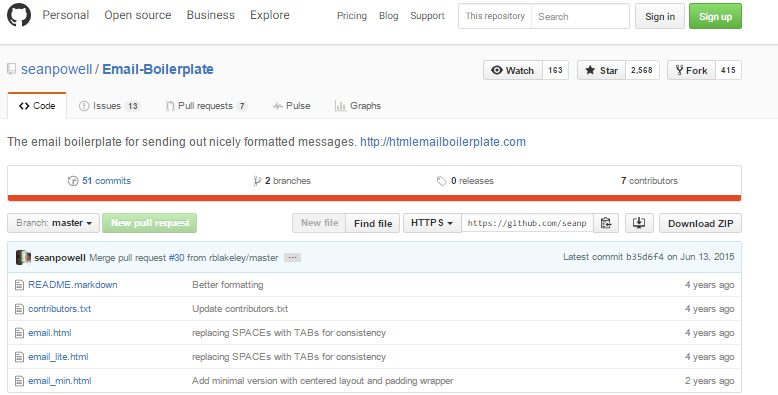The image size is (778, 395).
Task: Go to the Pricing page
Action: click(x=352, y=16)
